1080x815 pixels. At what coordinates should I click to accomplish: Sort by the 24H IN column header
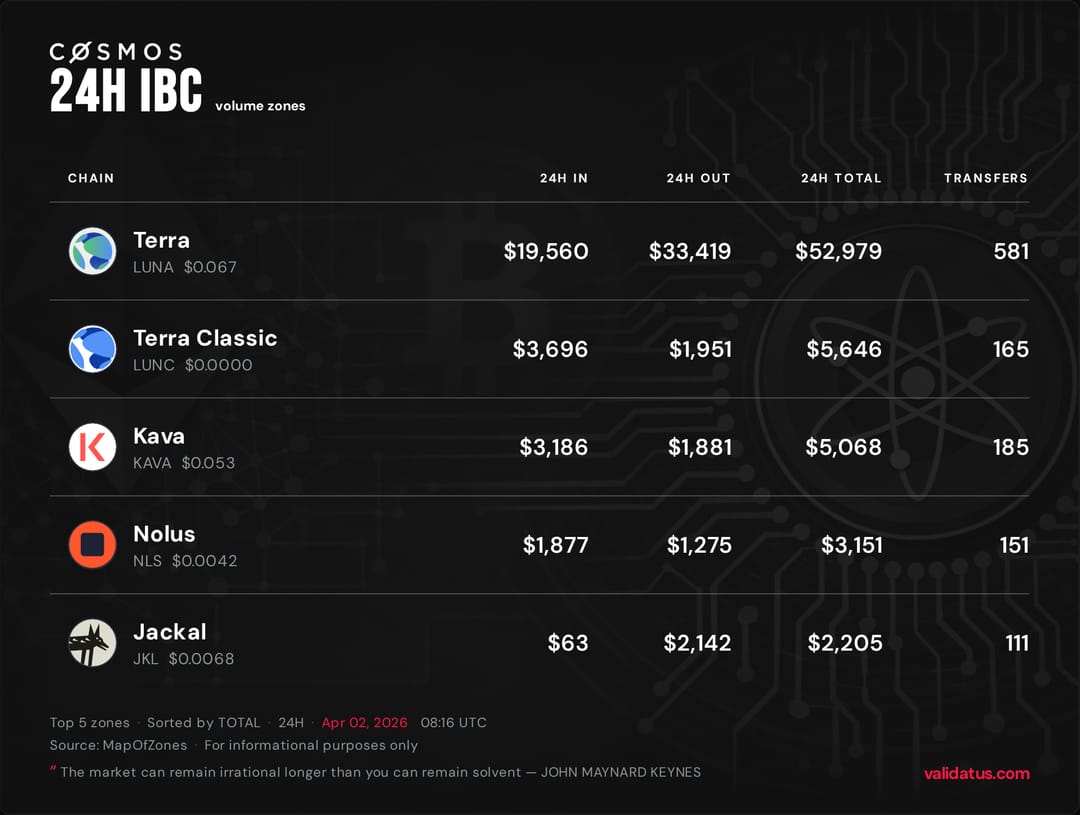(x=564, y=178)
